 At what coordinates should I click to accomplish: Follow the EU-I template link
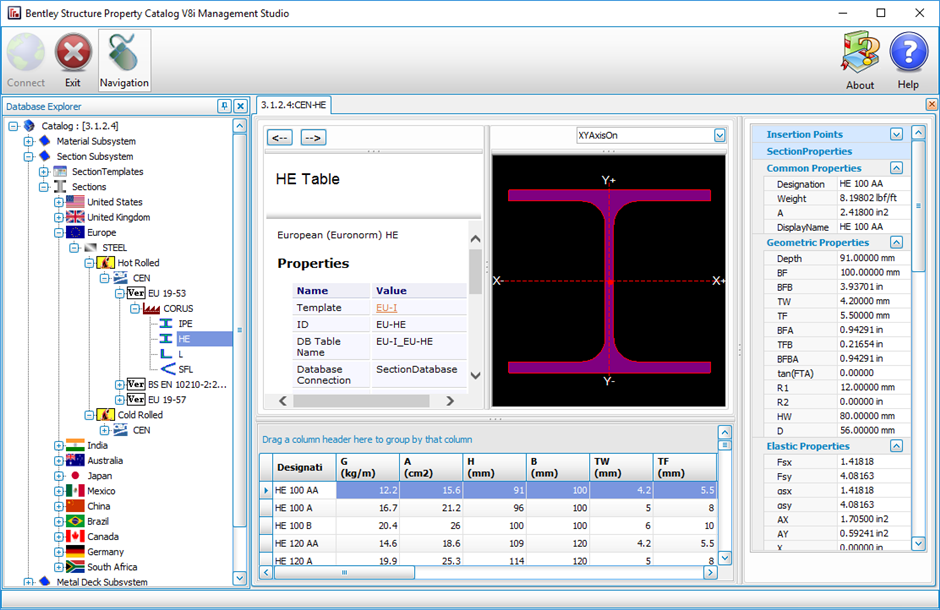point(387,307)
